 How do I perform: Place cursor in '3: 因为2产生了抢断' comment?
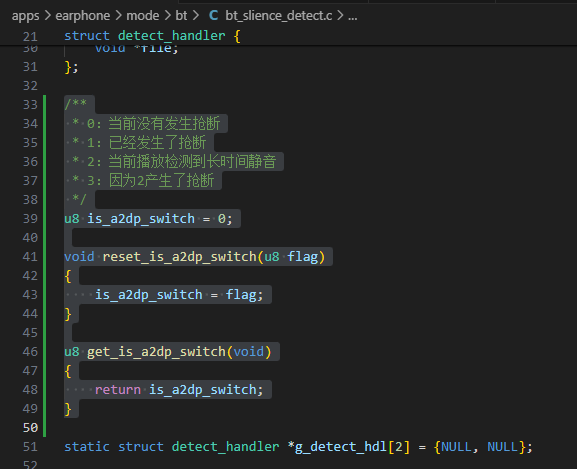(151, 181)
